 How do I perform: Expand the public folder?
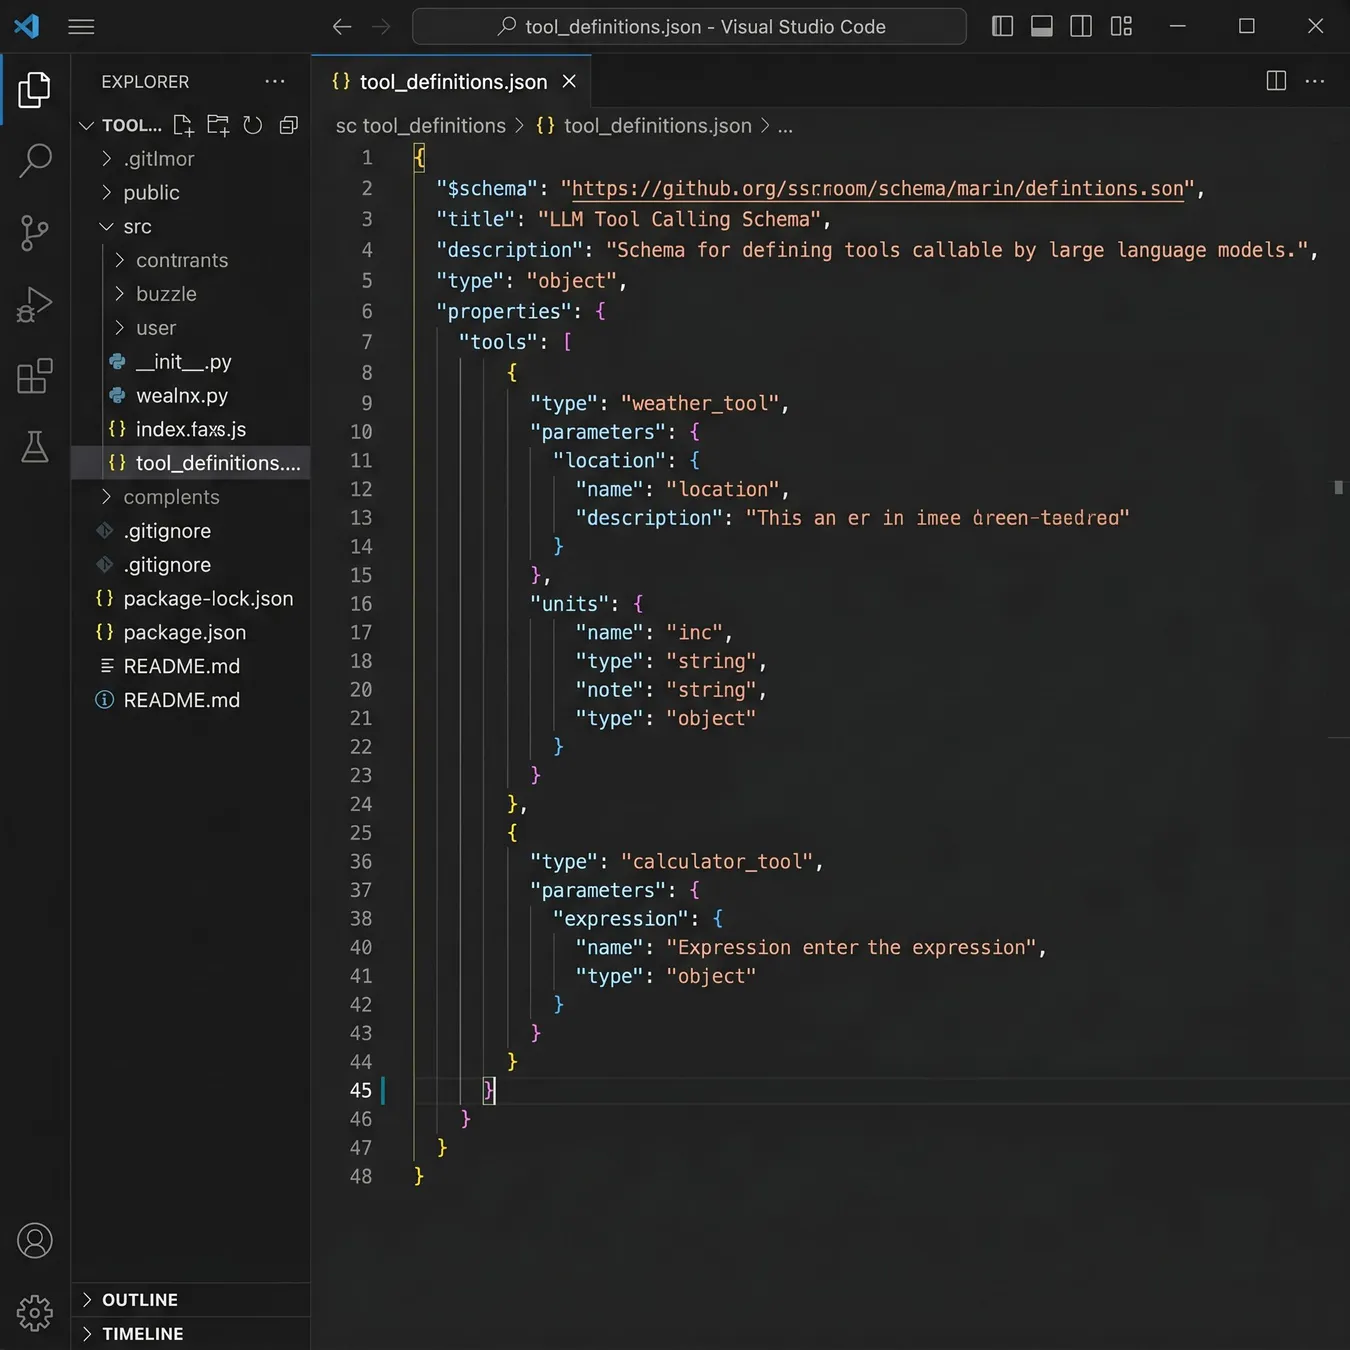point(107,193)
